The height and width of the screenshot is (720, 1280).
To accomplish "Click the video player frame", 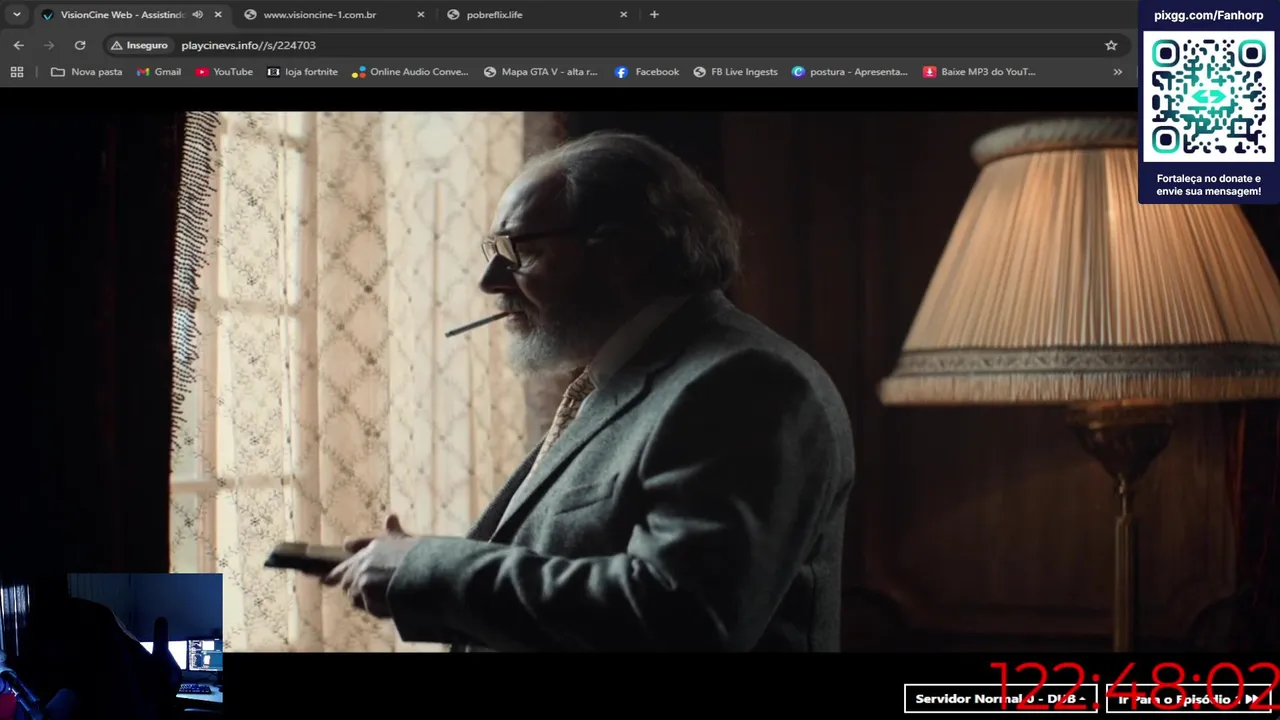I will point(640,382).
